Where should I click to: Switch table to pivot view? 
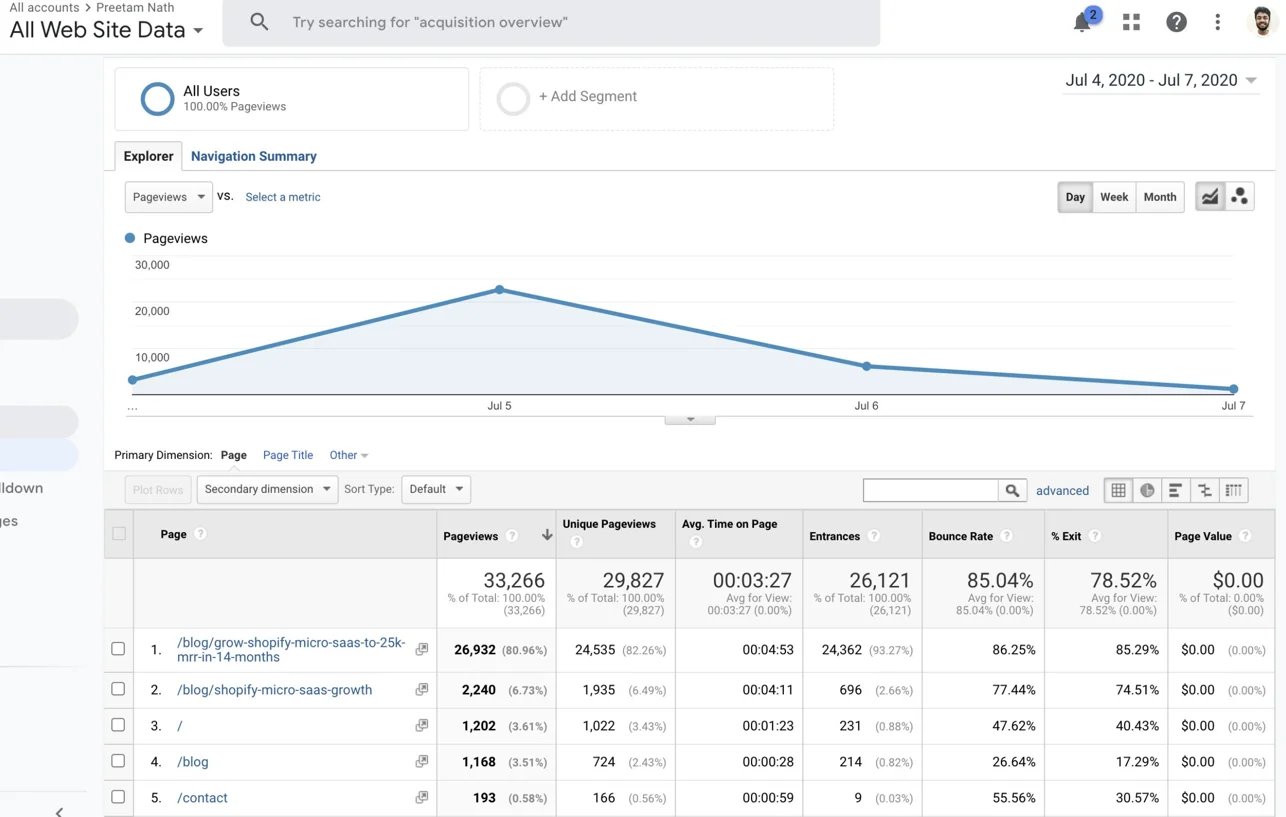[x=1234, y=490]
